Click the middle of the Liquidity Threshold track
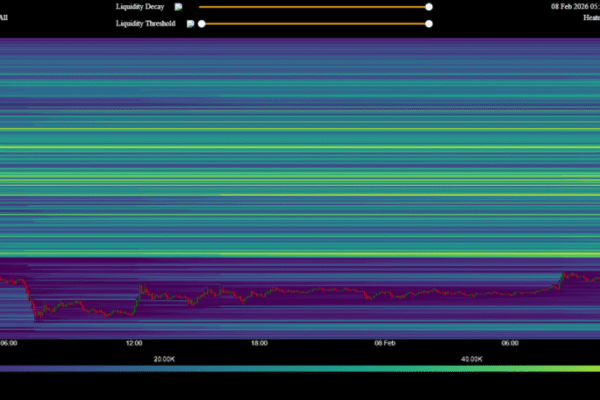The height and width of the screenshot is (400, 600). click(315, 23)
